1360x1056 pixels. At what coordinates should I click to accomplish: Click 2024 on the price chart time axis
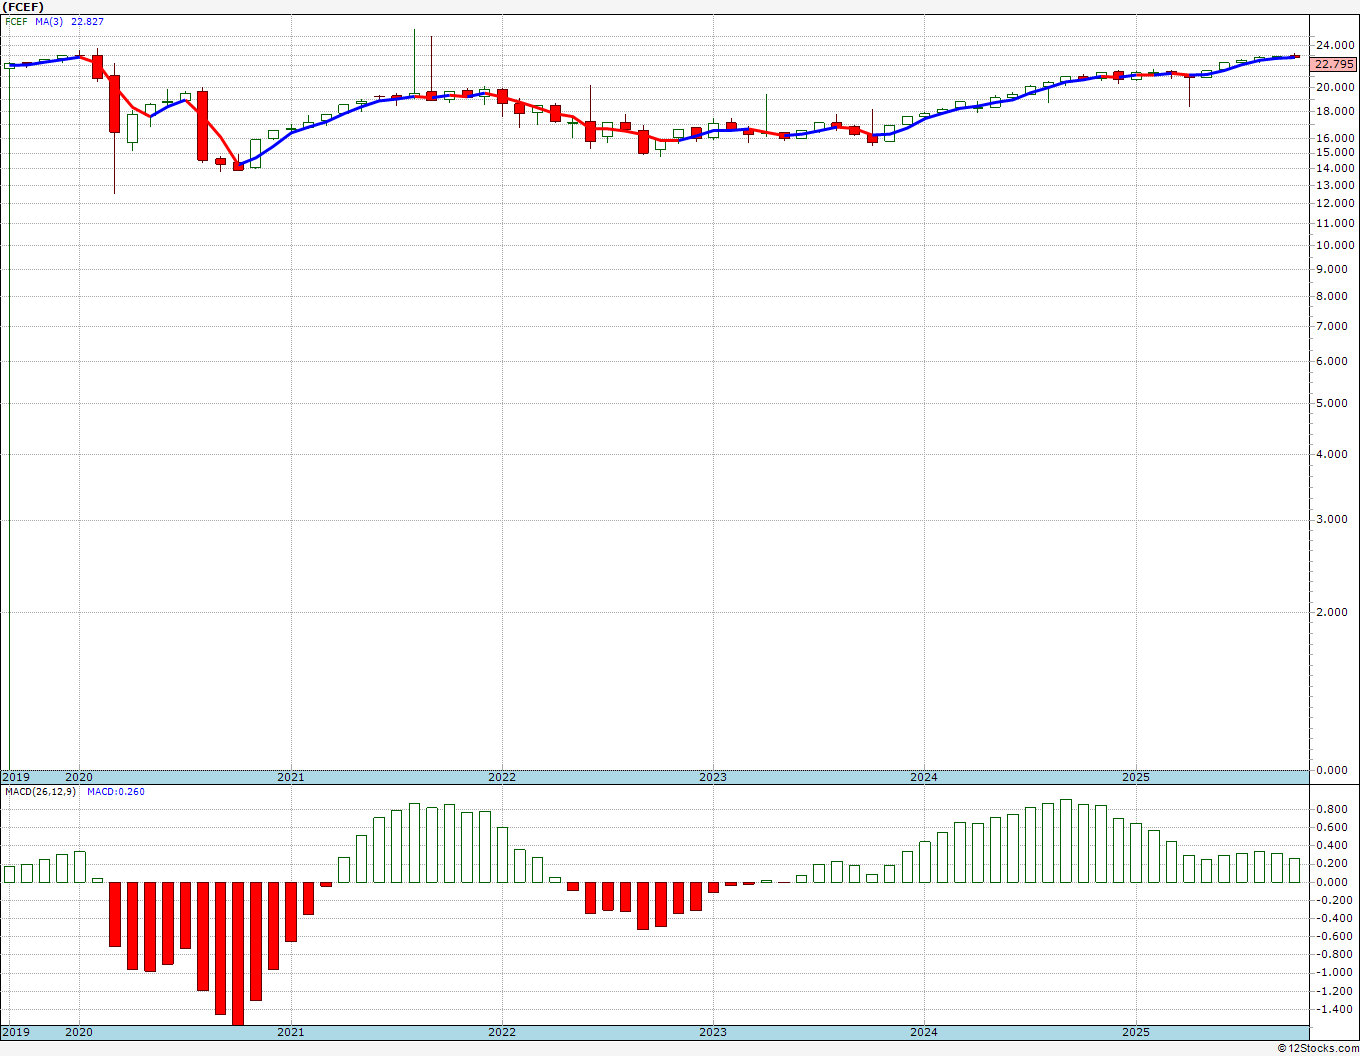point(924,777)
